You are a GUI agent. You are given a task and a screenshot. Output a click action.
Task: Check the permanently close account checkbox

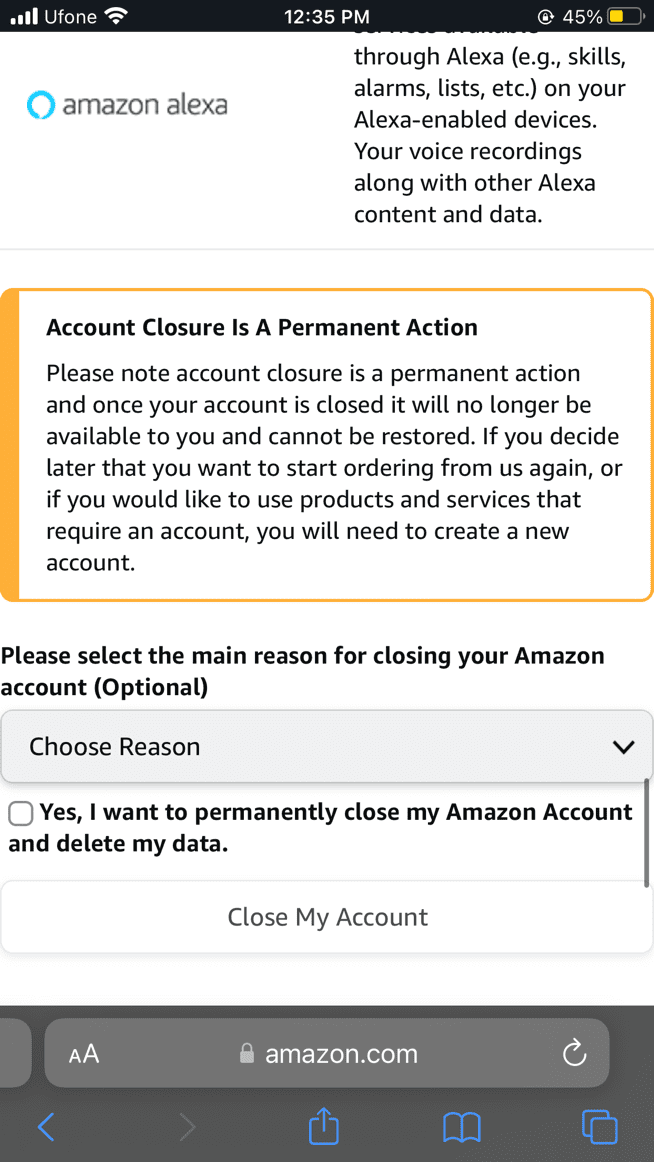click(x=20, y=813)
